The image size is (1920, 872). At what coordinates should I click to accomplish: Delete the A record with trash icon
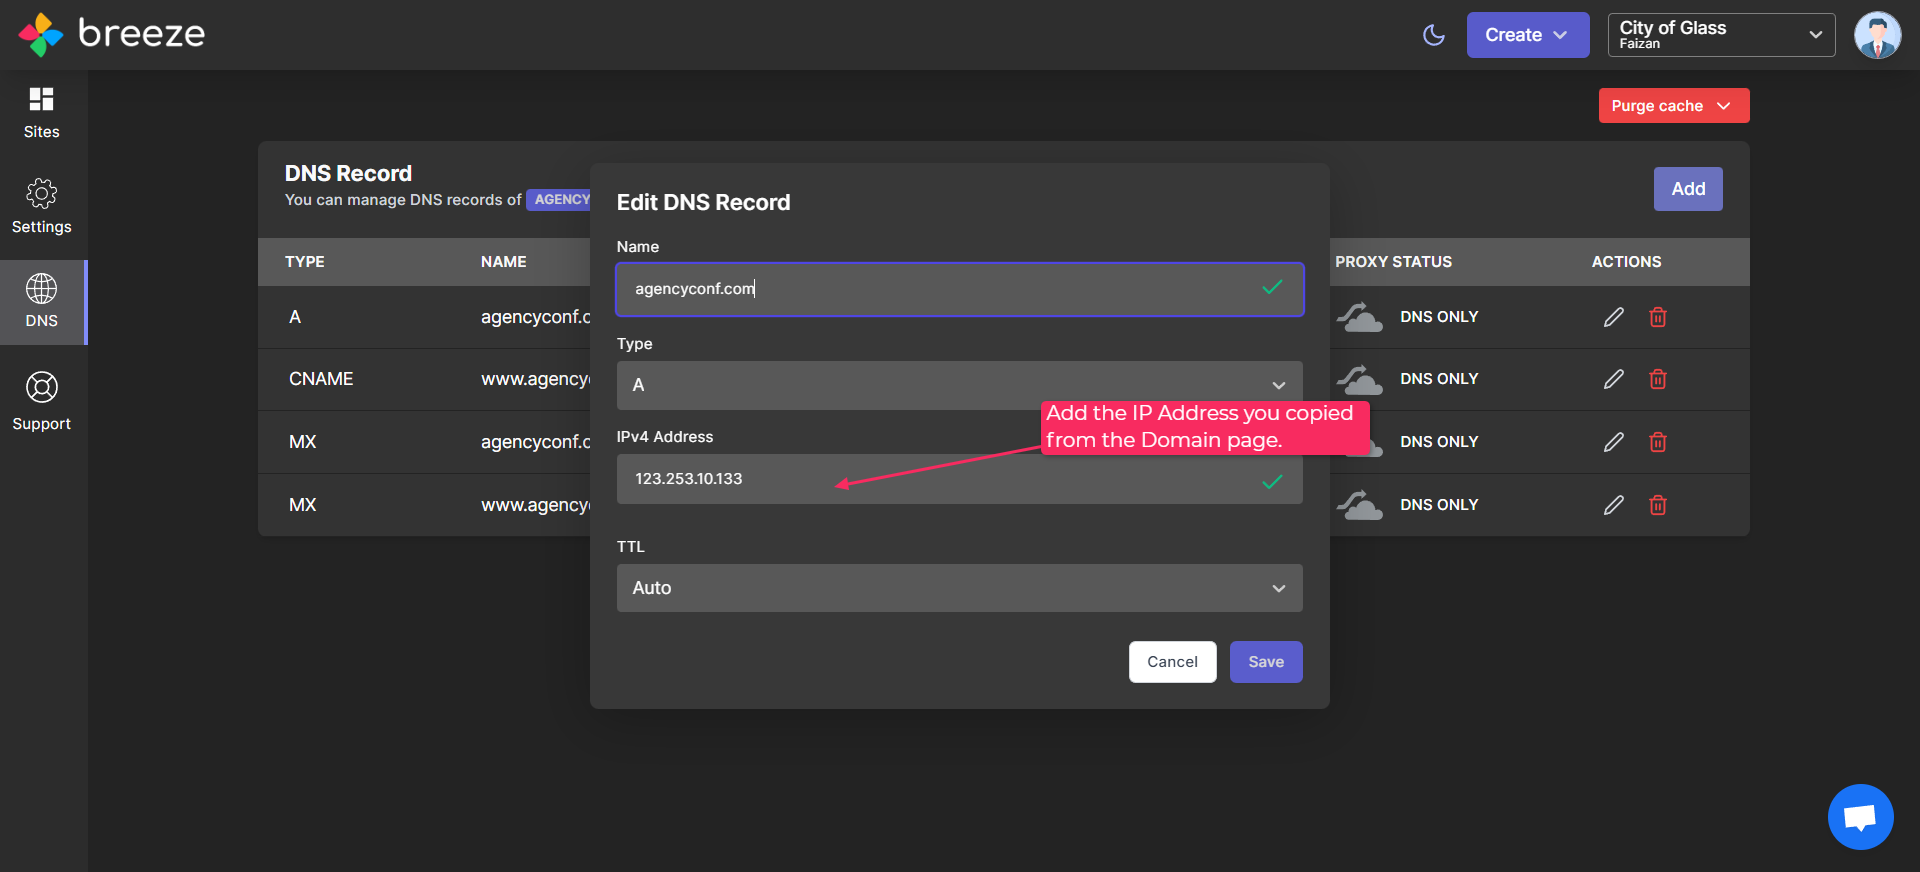pyautogui.click(x=1657, y=317)
